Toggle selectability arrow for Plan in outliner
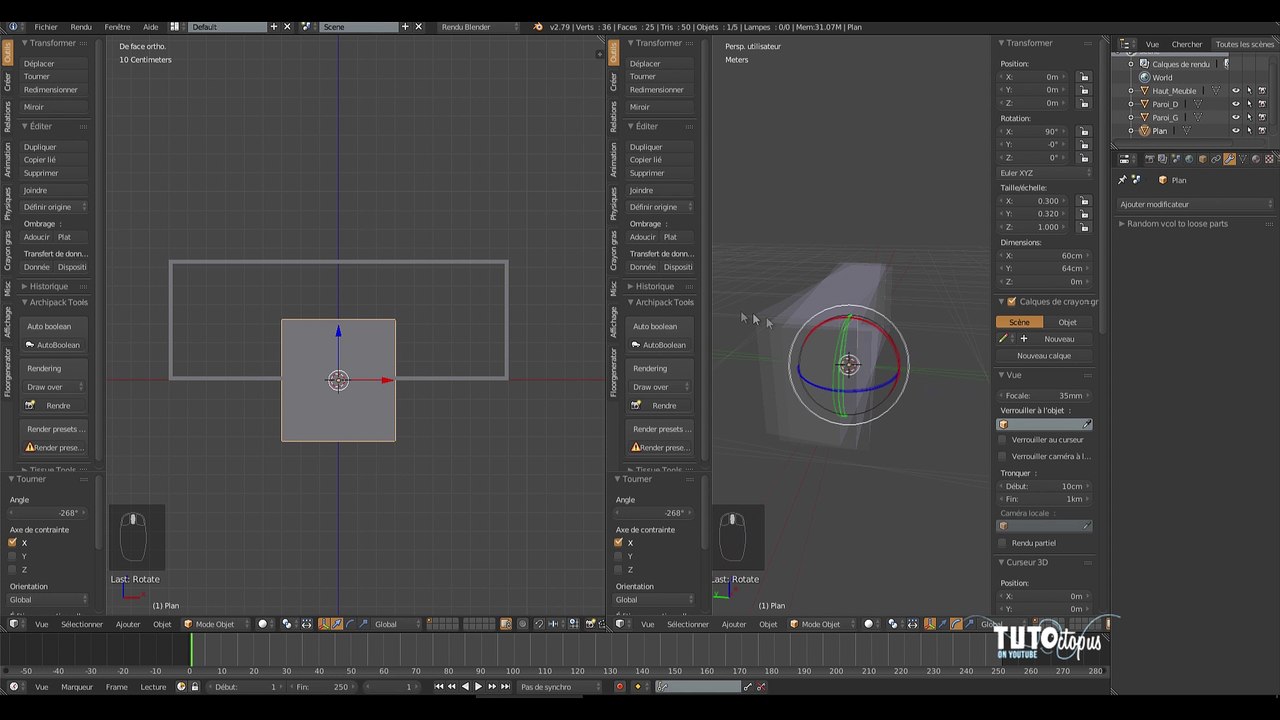 tap(1249, 131)
